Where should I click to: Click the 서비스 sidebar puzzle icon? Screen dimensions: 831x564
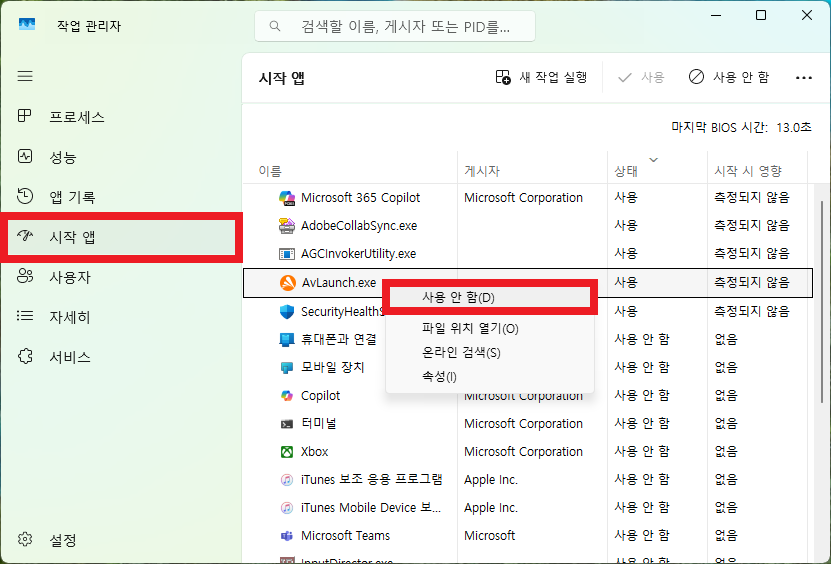[25, 356]
